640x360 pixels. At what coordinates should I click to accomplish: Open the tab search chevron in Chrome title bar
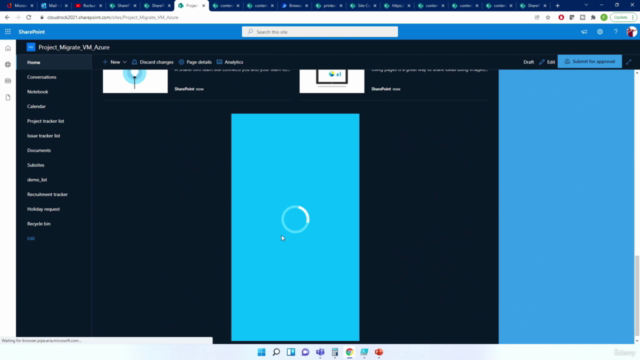point(586,5)
